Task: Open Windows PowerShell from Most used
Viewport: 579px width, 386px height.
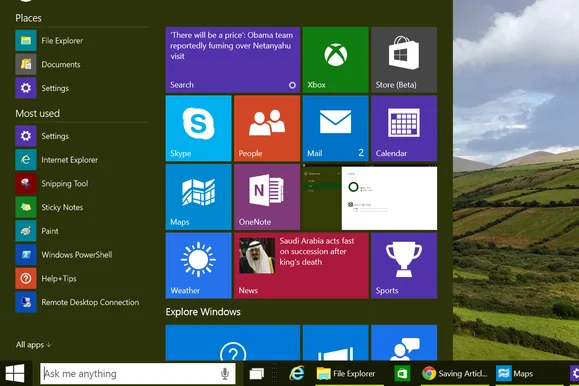Action: click(82, 255)
